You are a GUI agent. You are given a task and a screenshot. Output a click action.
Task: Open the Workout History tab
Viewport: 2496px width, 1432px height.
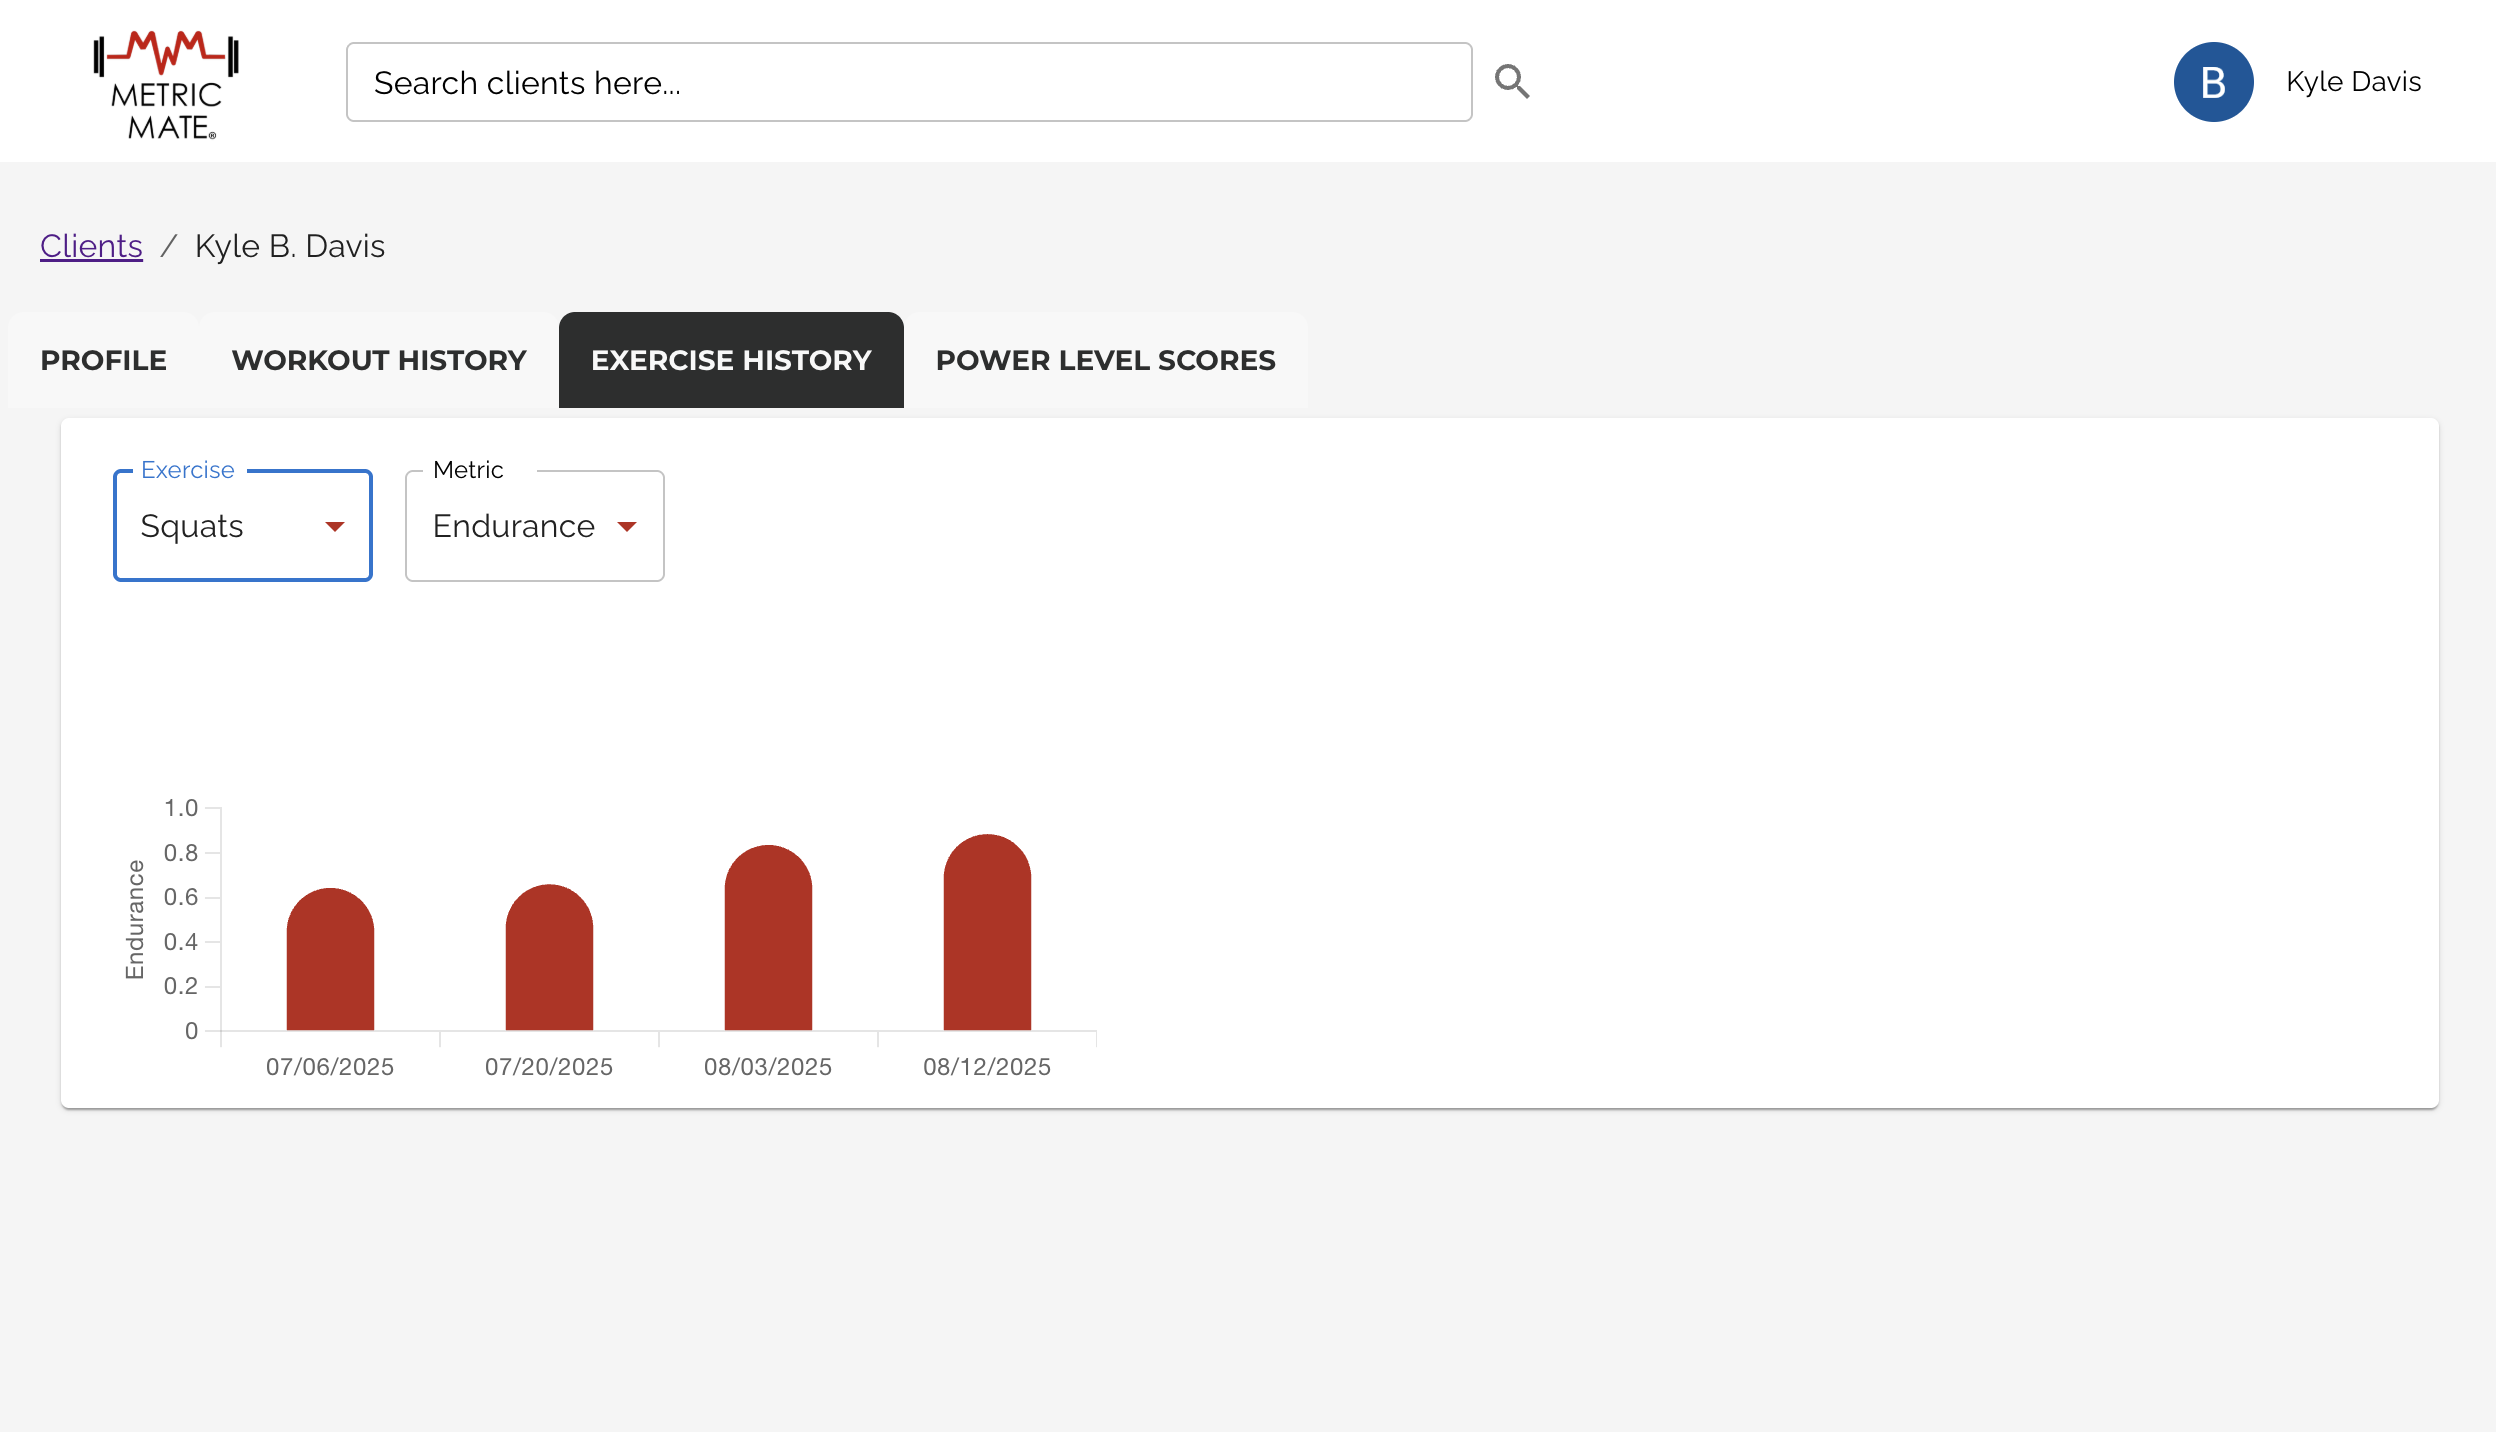pyautogui.click(x=379, y=360)
